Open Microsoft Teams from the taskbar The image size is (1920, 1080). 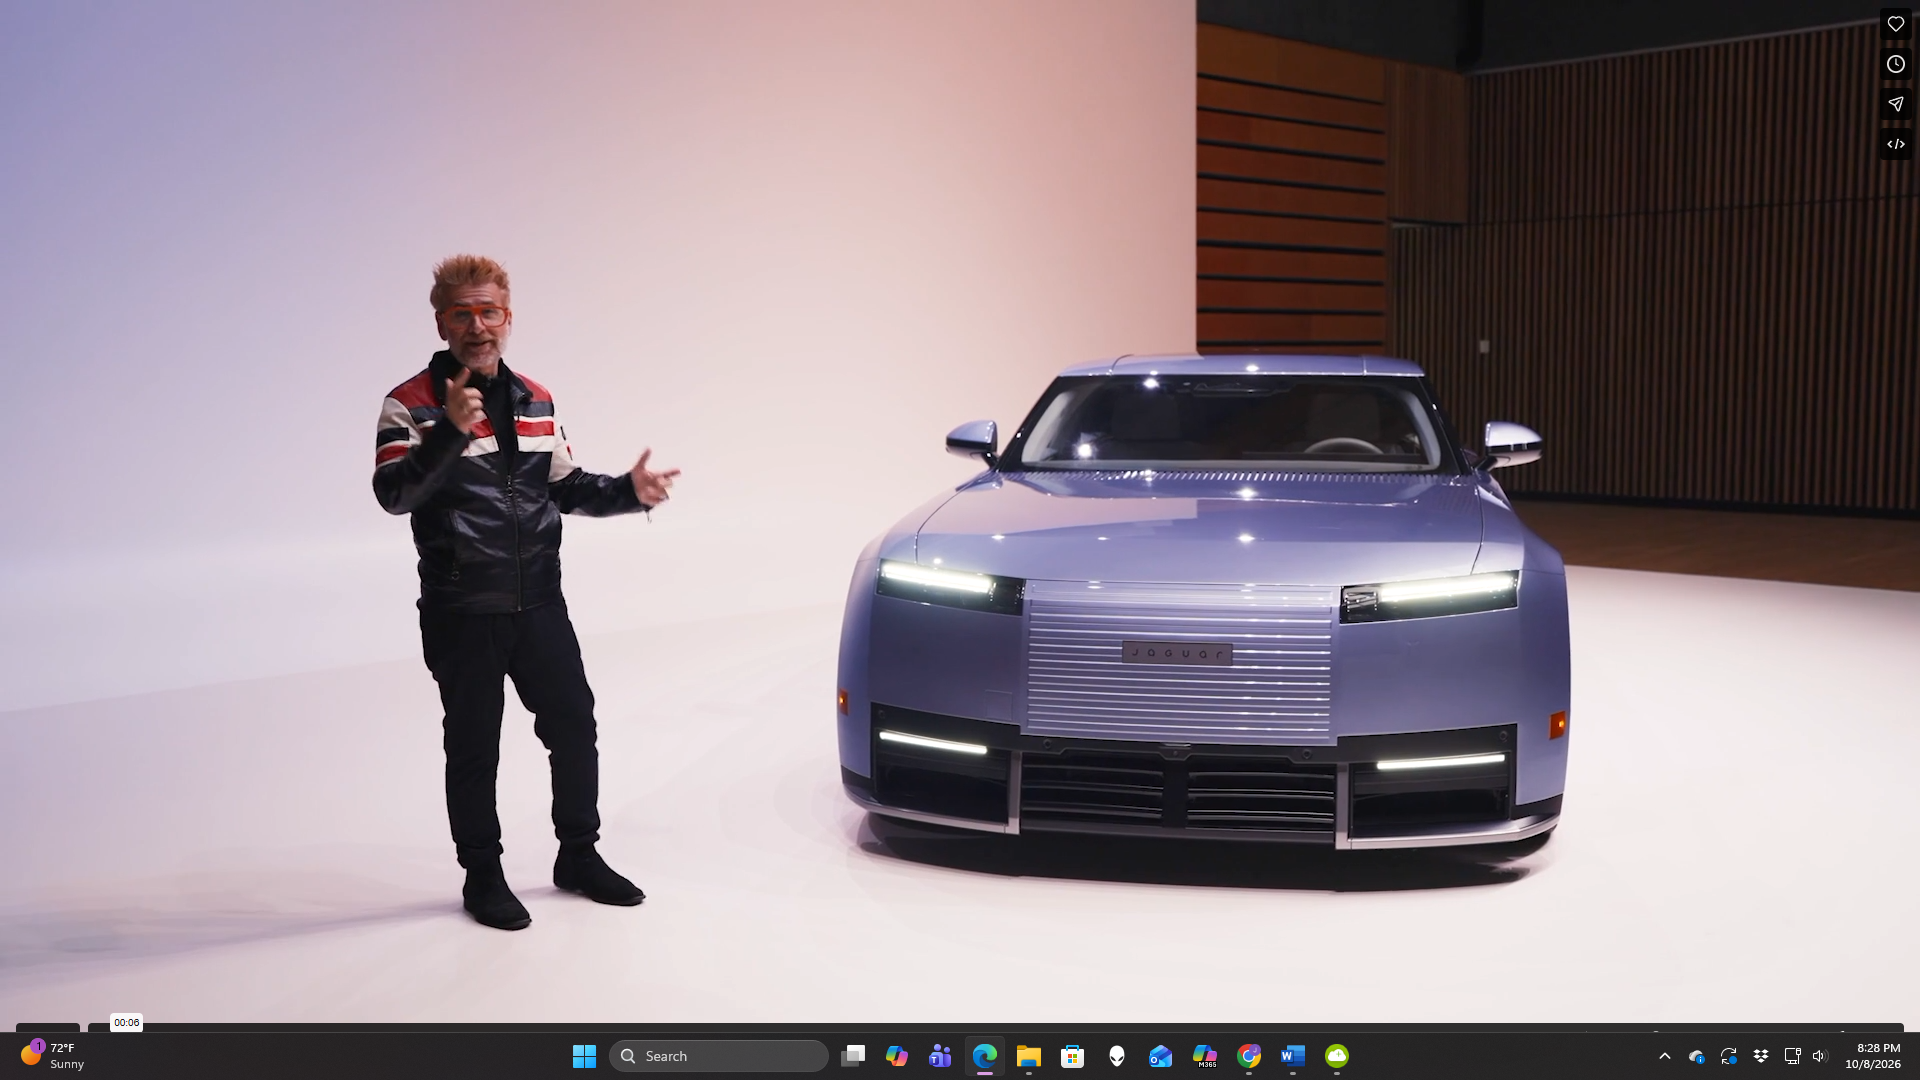pyautogui.click(x=940, y=1056)
